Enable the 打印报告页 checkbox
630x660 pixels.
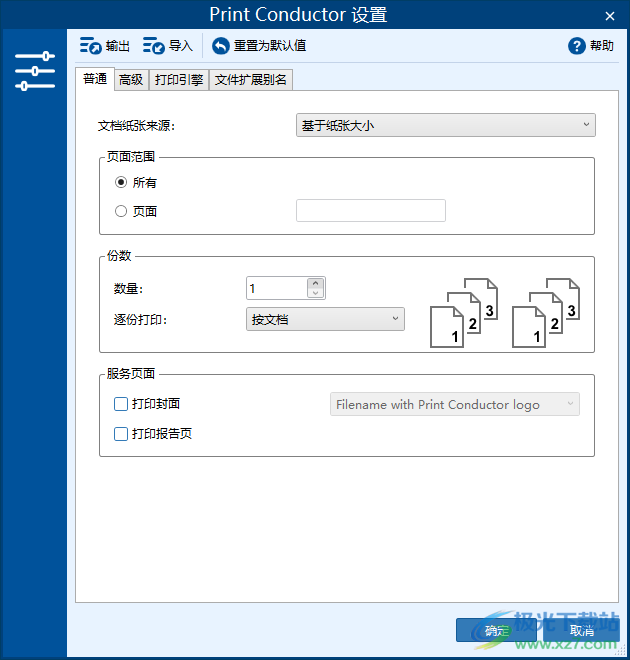pos(121,434)
